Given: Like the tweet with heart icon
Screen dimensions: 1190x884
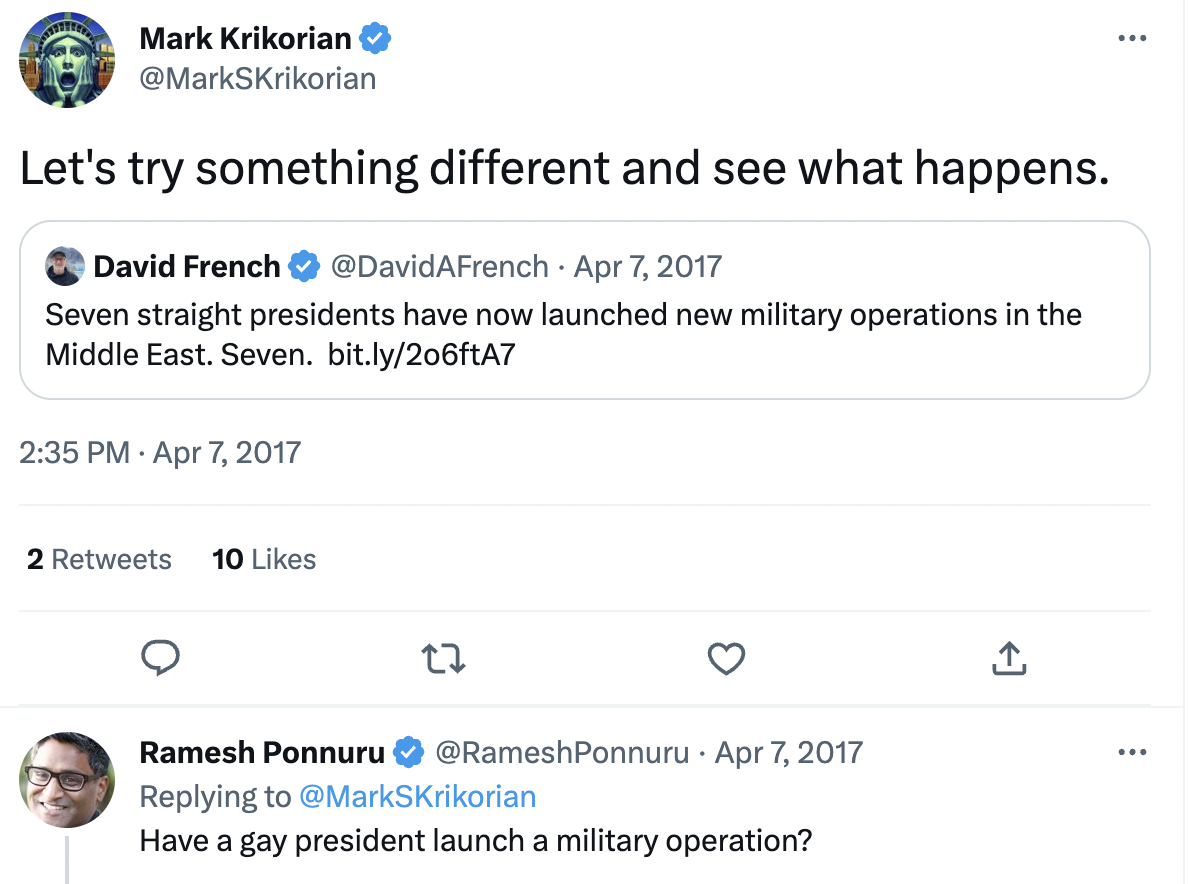Looking at the screenshot, I should pos(726,658).
